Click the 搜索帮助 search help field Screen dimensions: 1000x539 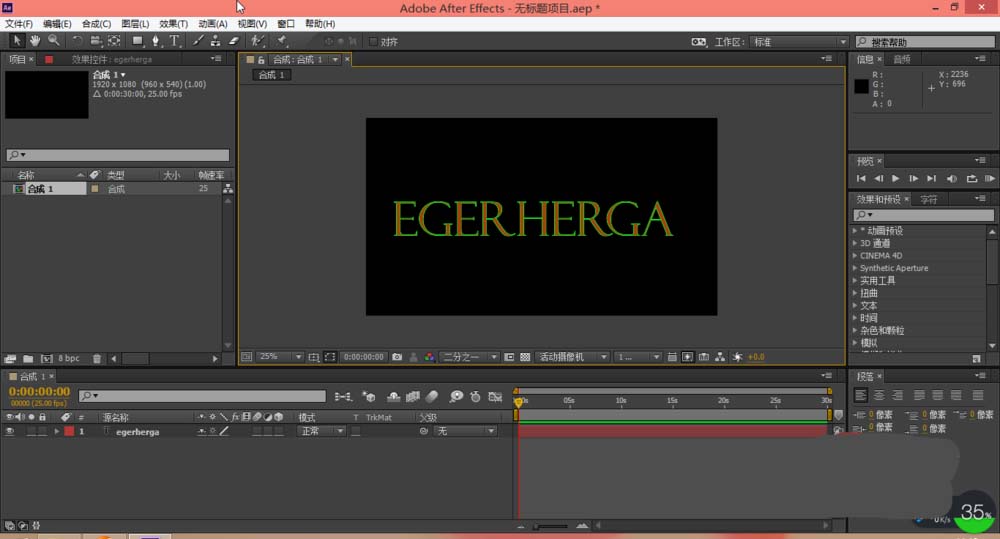(925, 41)
